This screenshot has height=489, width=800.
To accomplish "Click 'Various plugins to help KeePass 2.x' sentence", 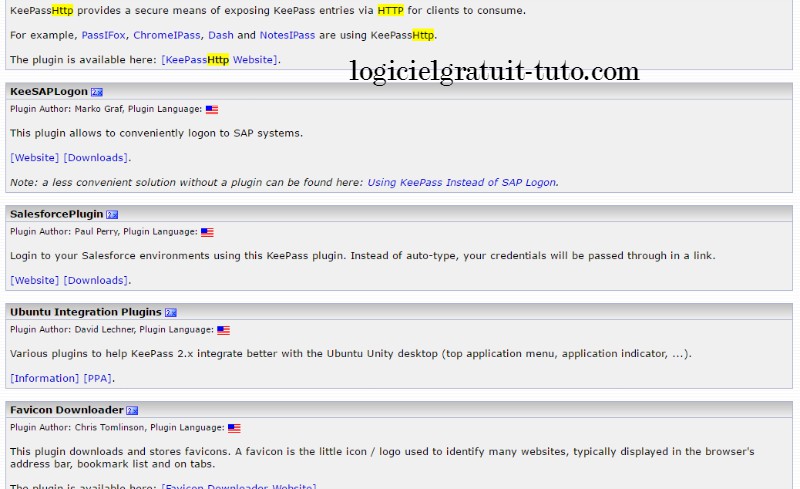I will pos(351,354).
